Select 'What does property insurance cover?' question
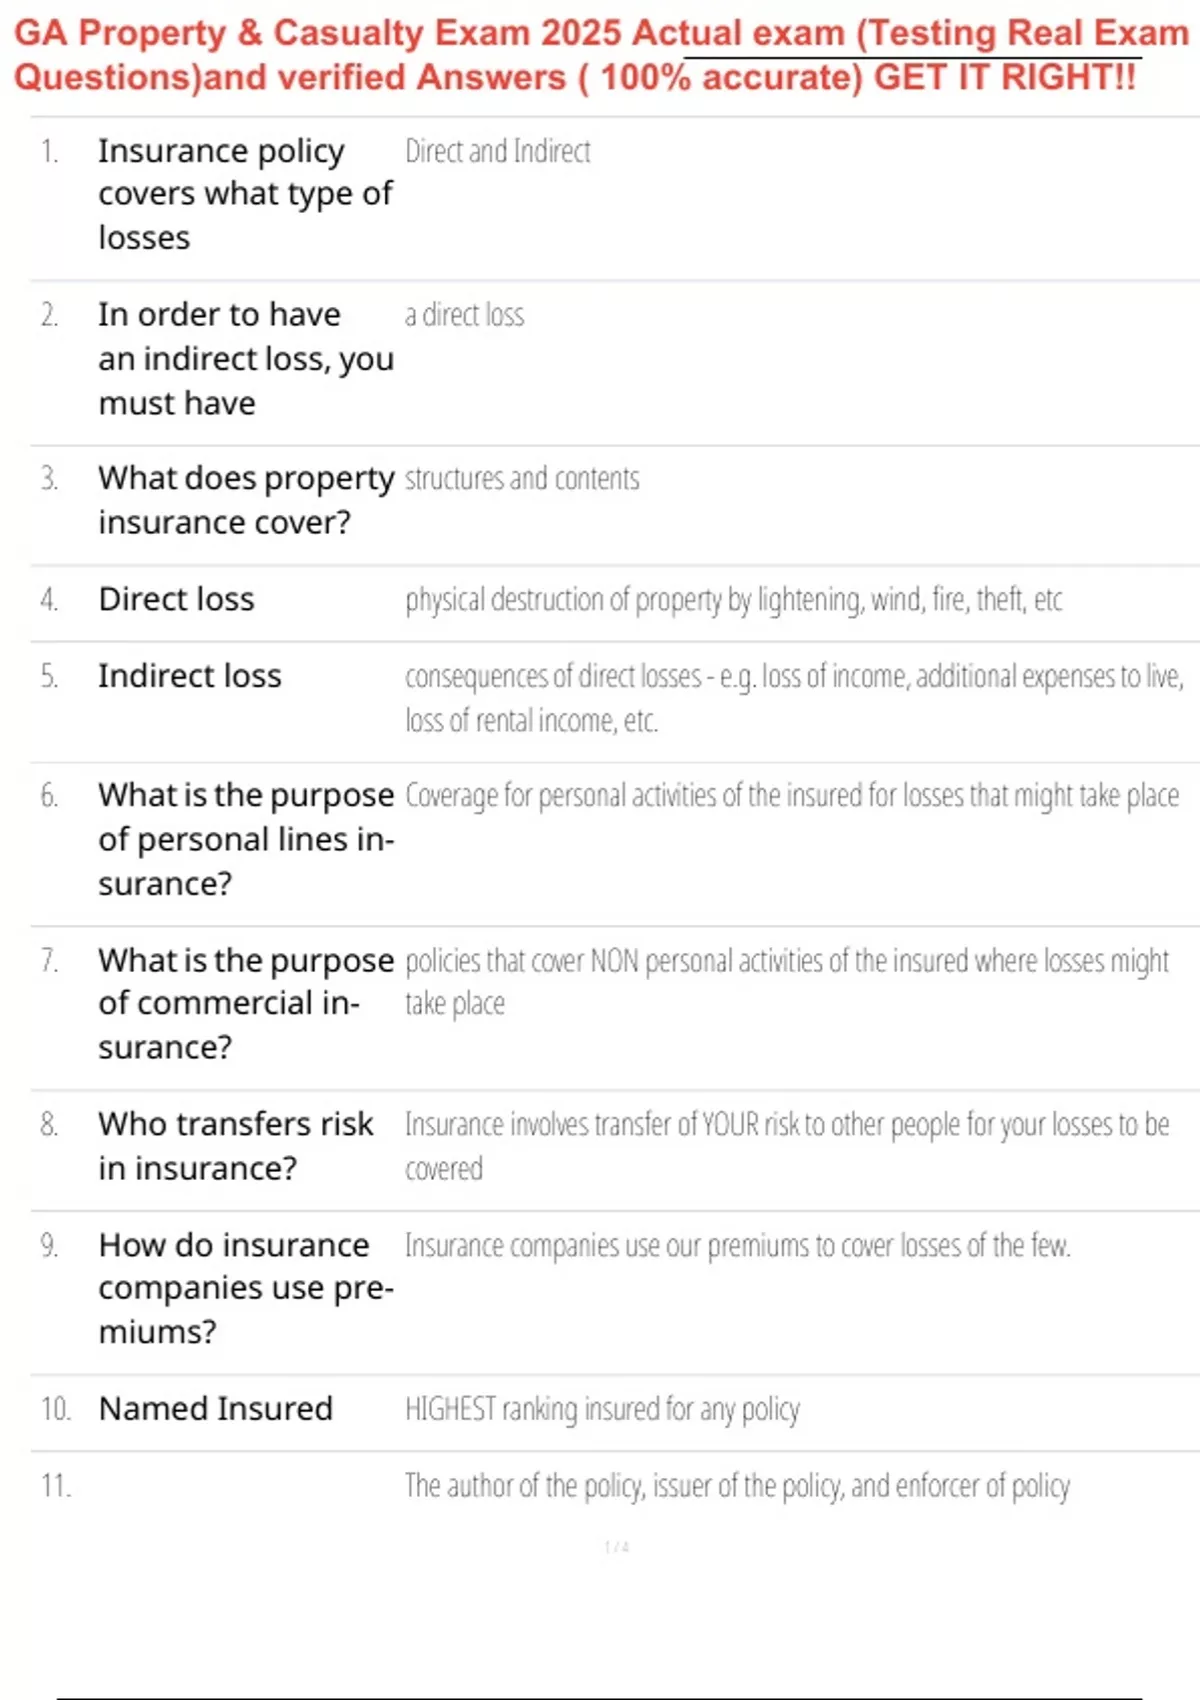 [246, 500]
